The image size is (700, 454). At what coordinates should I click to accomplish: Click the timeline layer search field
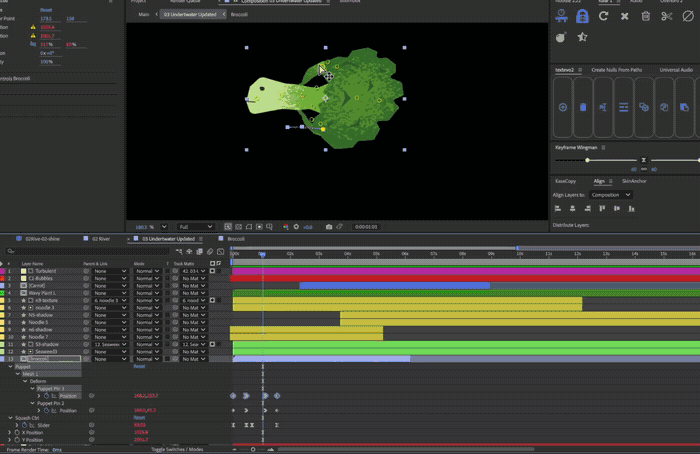coord(87,252)
